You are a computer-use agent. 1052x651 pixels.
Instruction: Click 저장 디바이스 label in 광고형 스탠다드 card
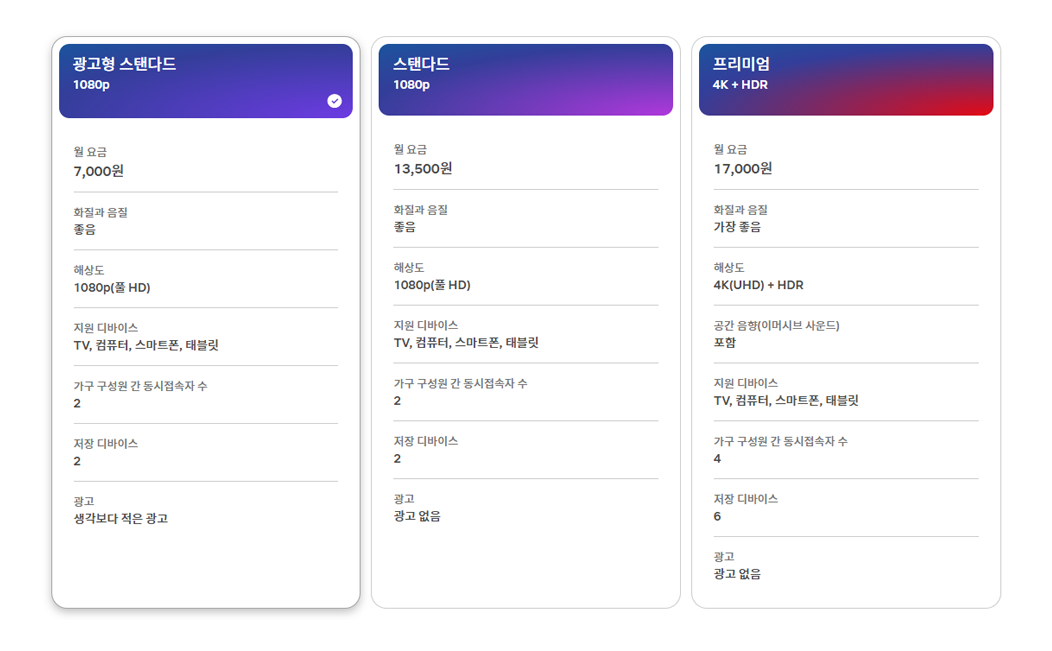(105, 444)
